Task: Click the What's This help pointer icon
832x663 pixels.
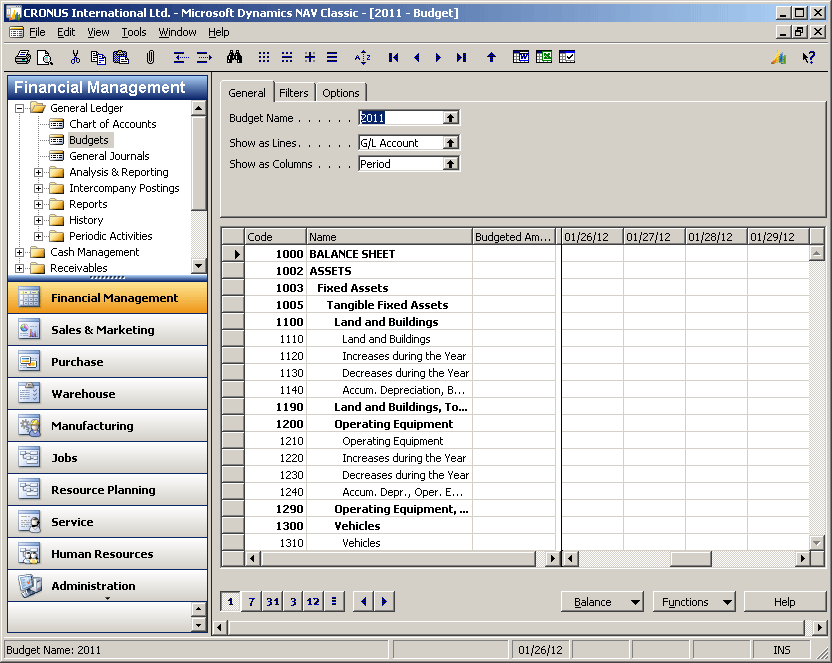Action: point(809,57)
